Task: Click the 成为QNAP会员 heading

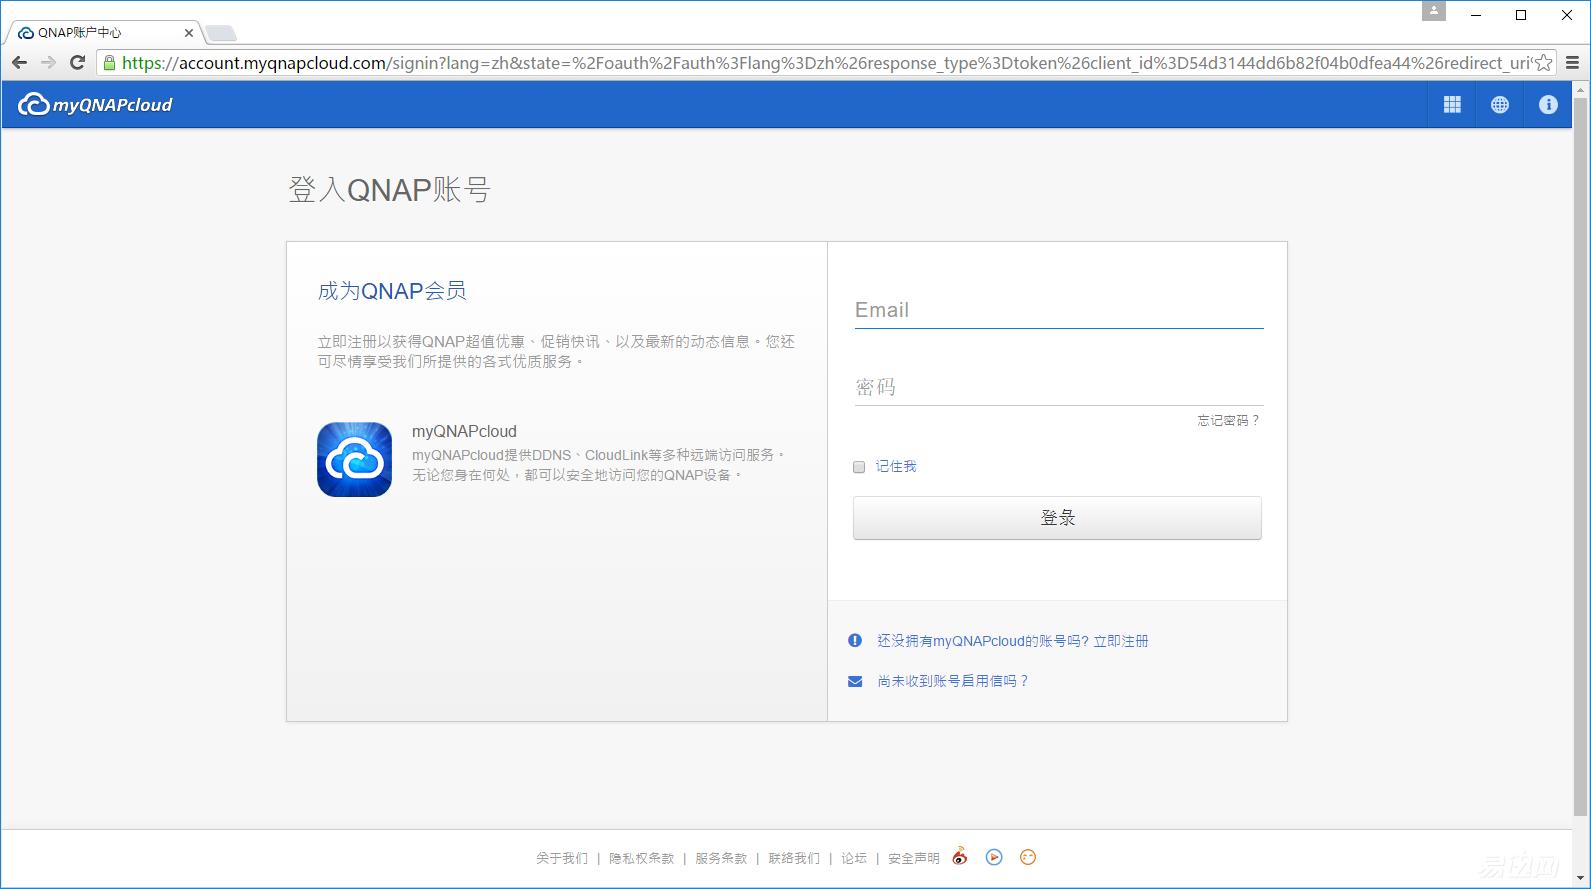Action: coord(392,291)
